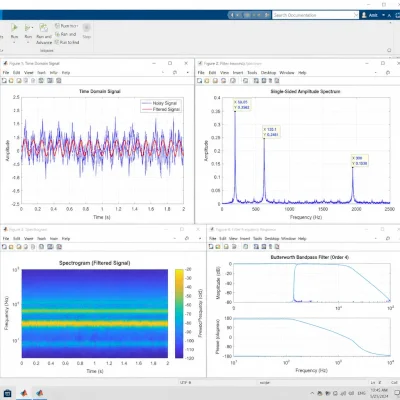400x400 pixels.
Task: Click Link Plot icon in Figure 2 toolbar
Action: click(245, 80)
